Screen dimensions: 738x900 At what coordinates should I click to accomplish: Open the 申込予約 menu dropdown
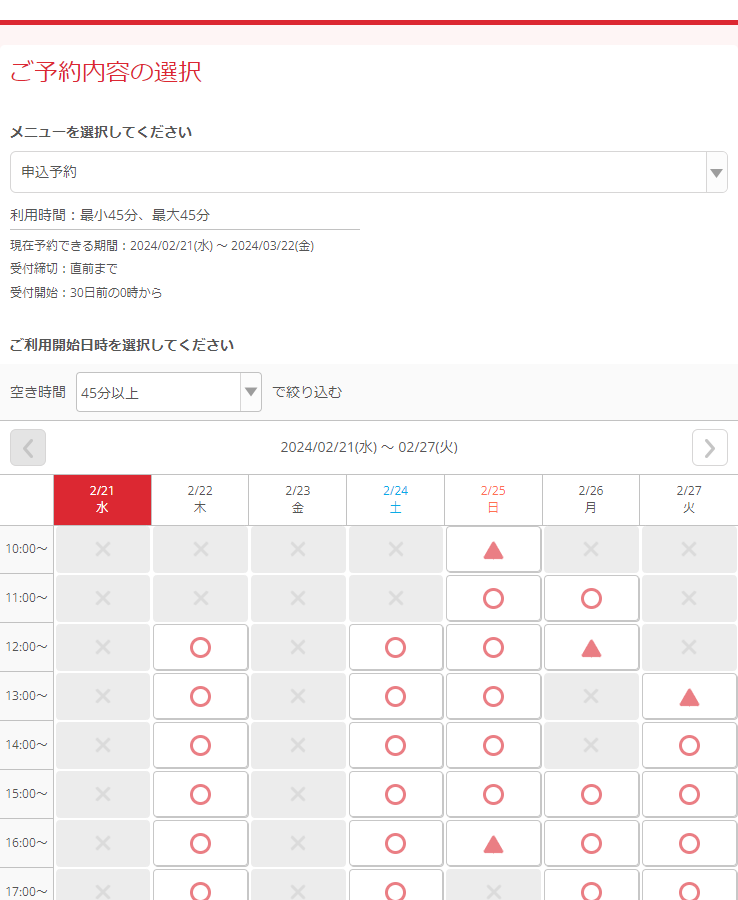pos(358,172)
